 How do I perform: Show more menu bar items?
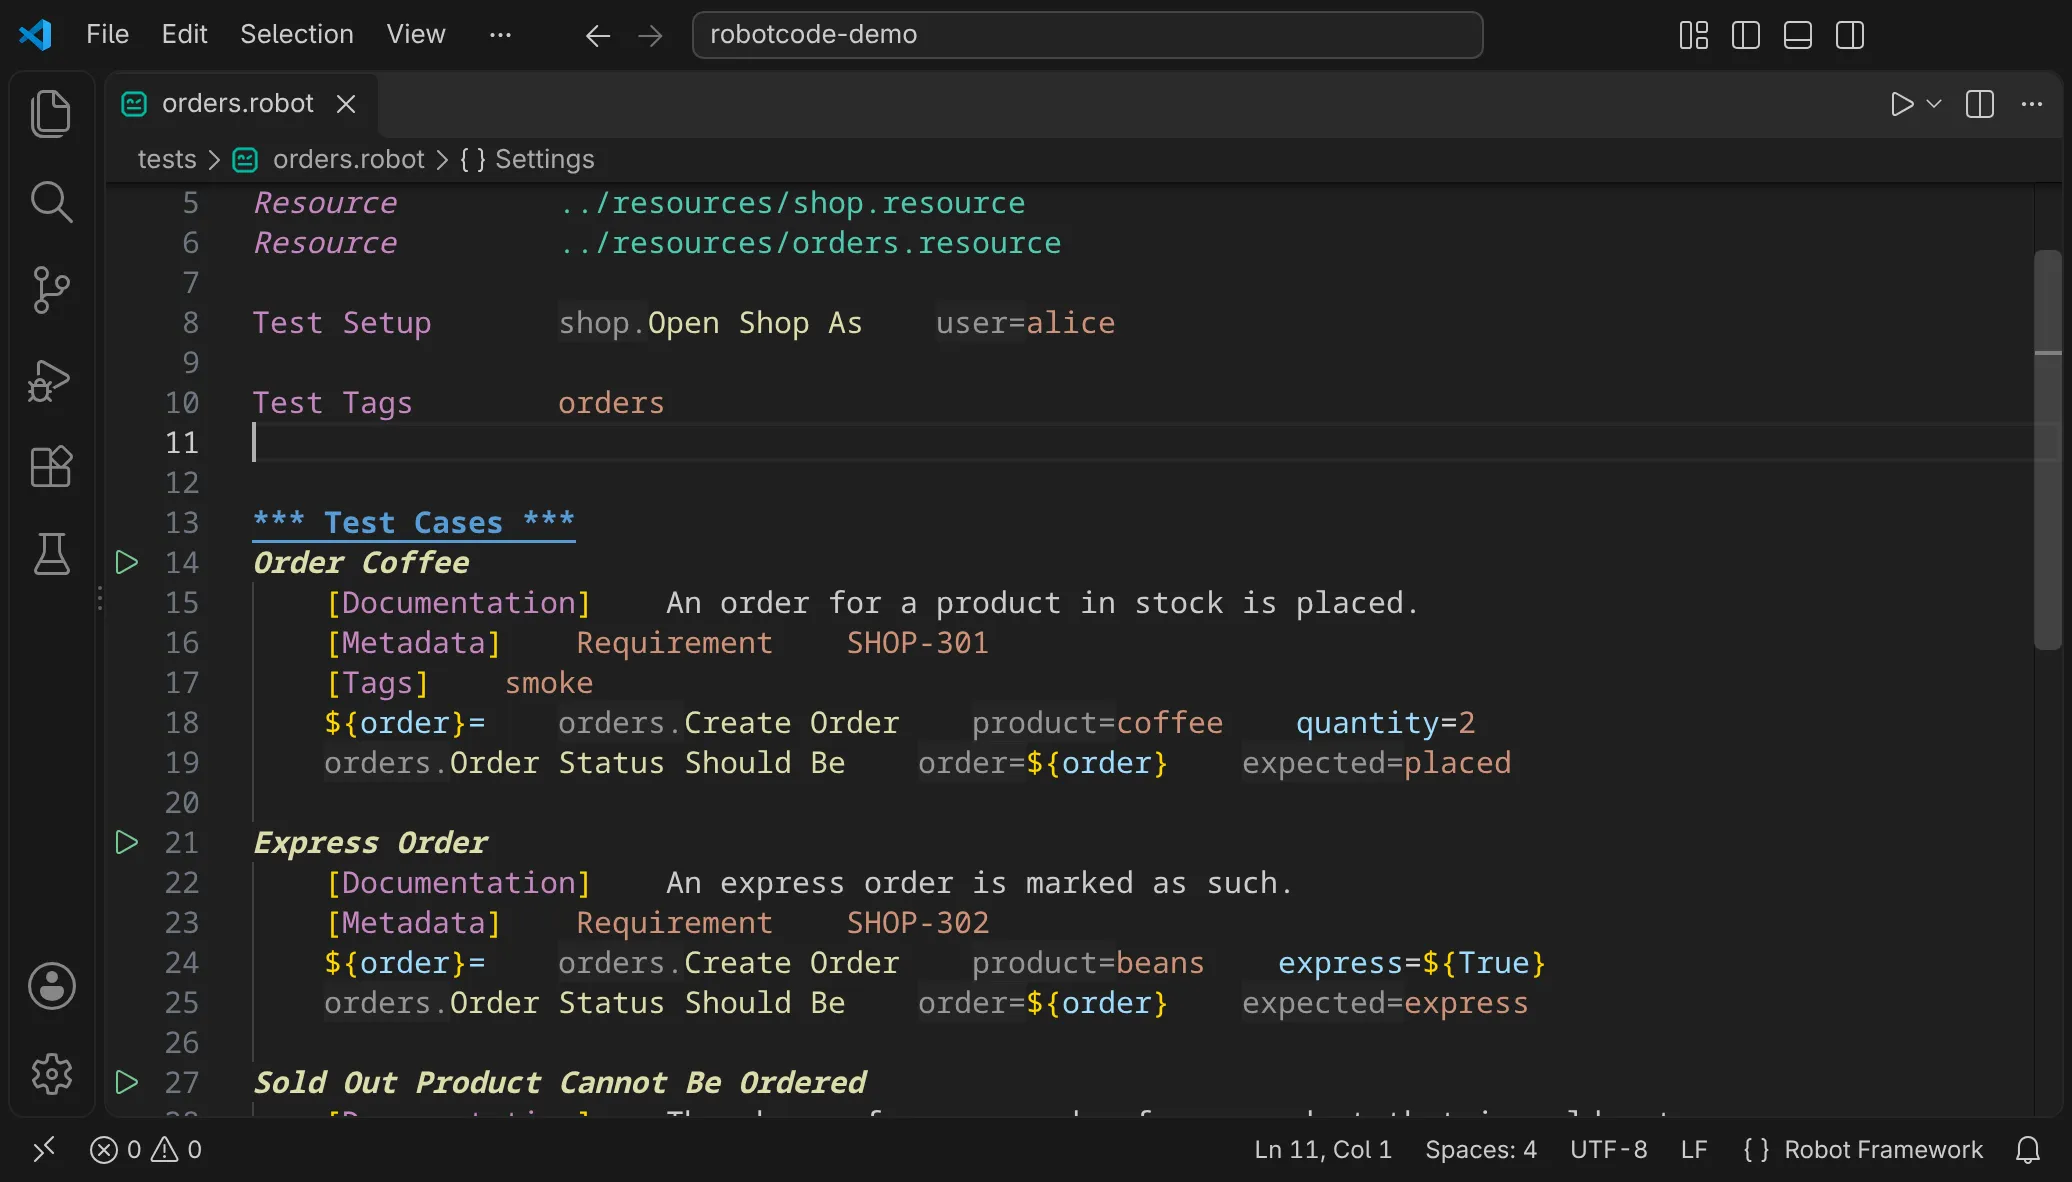point(500,35)
